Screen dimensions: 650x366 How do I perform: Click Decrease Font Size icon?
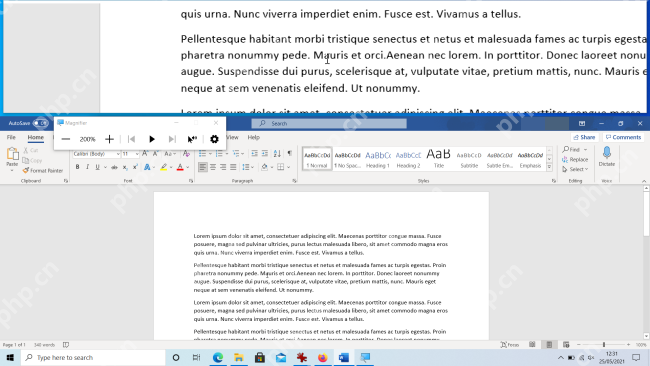pyautogui.click(x=155, y=154)
